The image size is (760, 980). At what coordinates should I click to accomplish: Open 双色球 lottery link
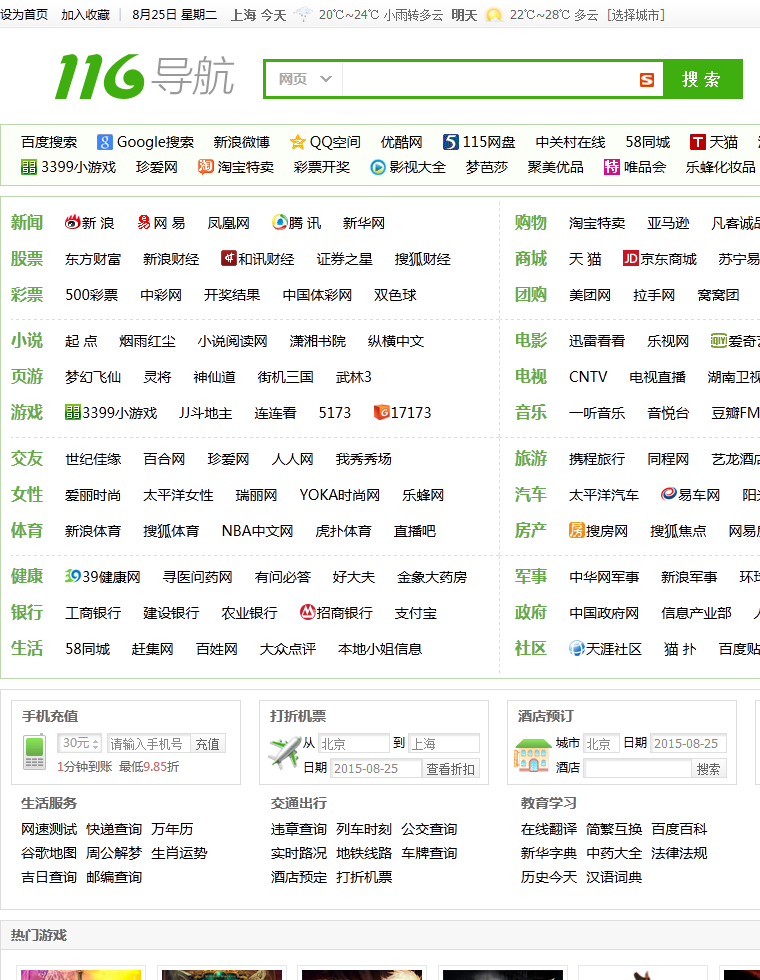[x=395, y=295]
